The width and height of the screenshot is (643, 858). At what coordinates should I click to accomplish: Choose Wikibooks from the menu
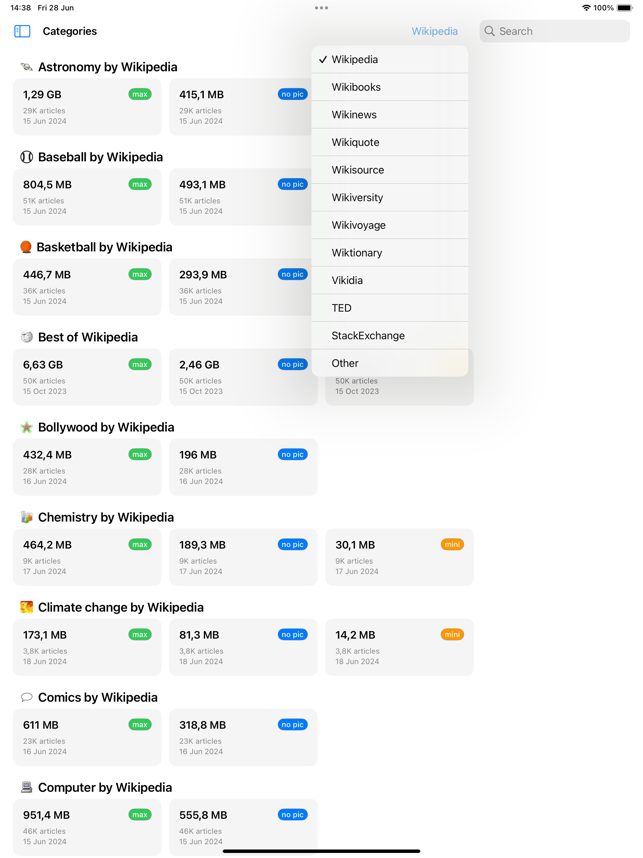coord(389,87)
